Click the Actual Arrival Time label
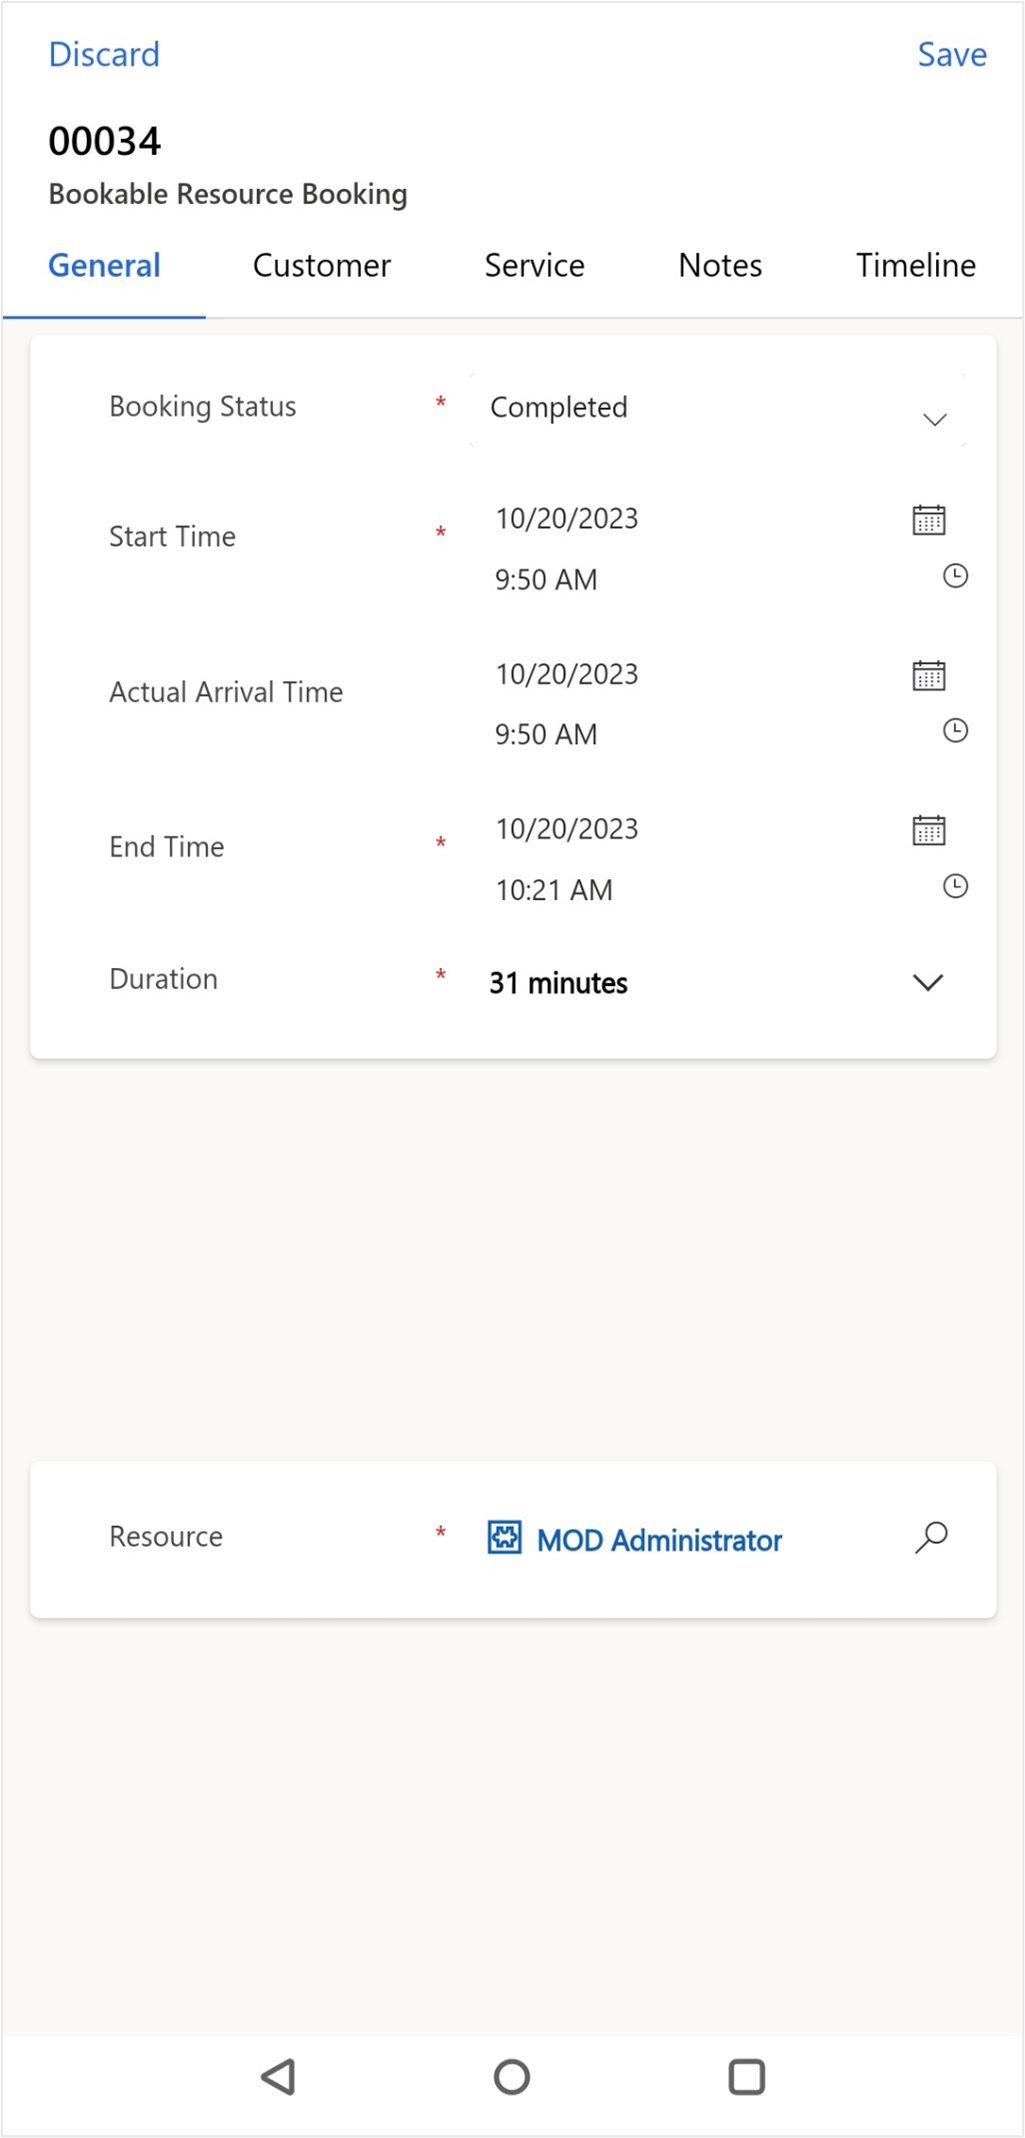This screenshot has height=2138, width=1025. pos(226,692)
